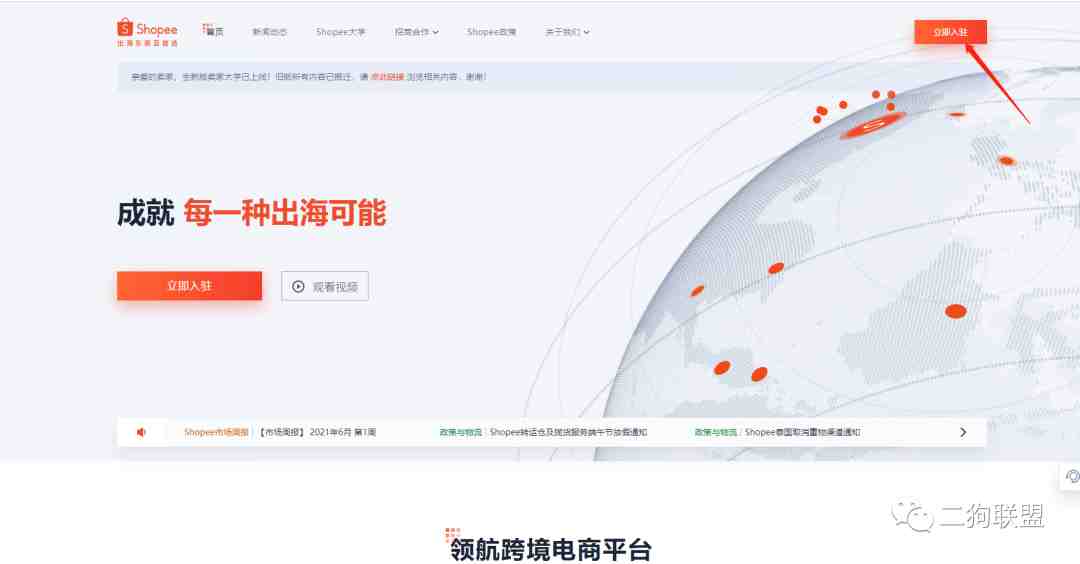Click the news ticker next arrow
The width and height of the screenshot is (1080, 564).
963,432
